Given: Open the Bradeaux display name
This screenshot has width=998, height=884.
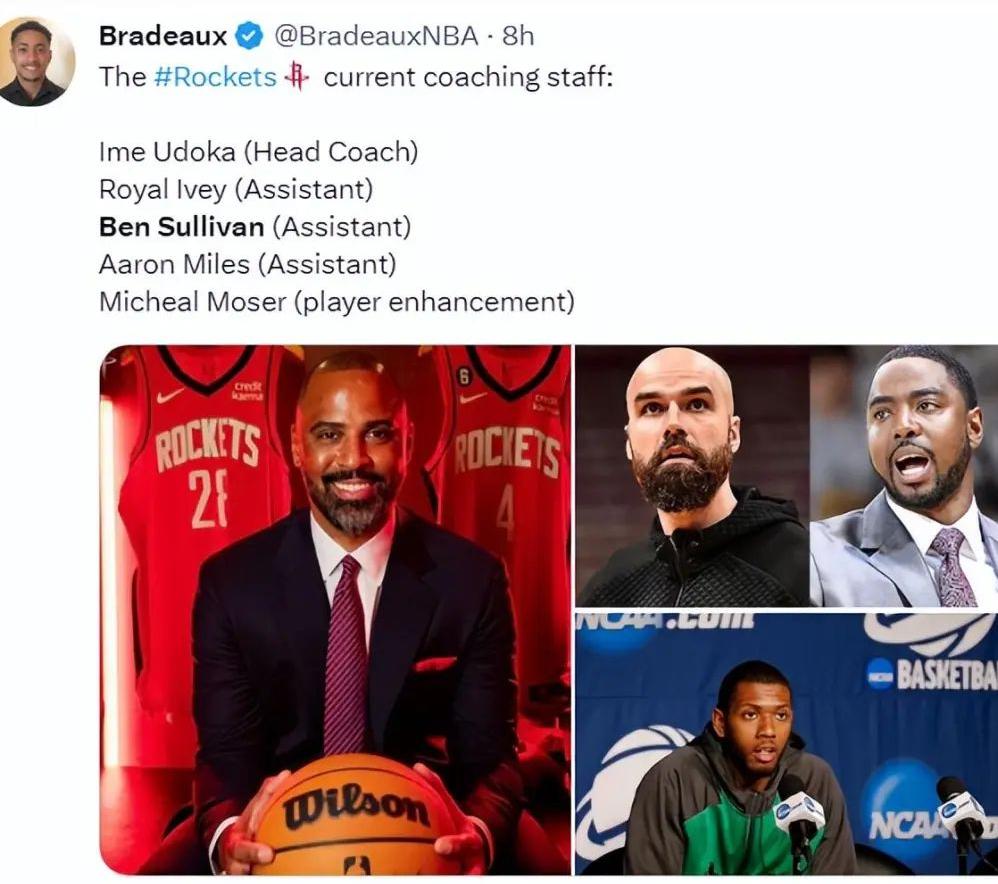Looking at the screenshot, I should [x=163, y=37].
